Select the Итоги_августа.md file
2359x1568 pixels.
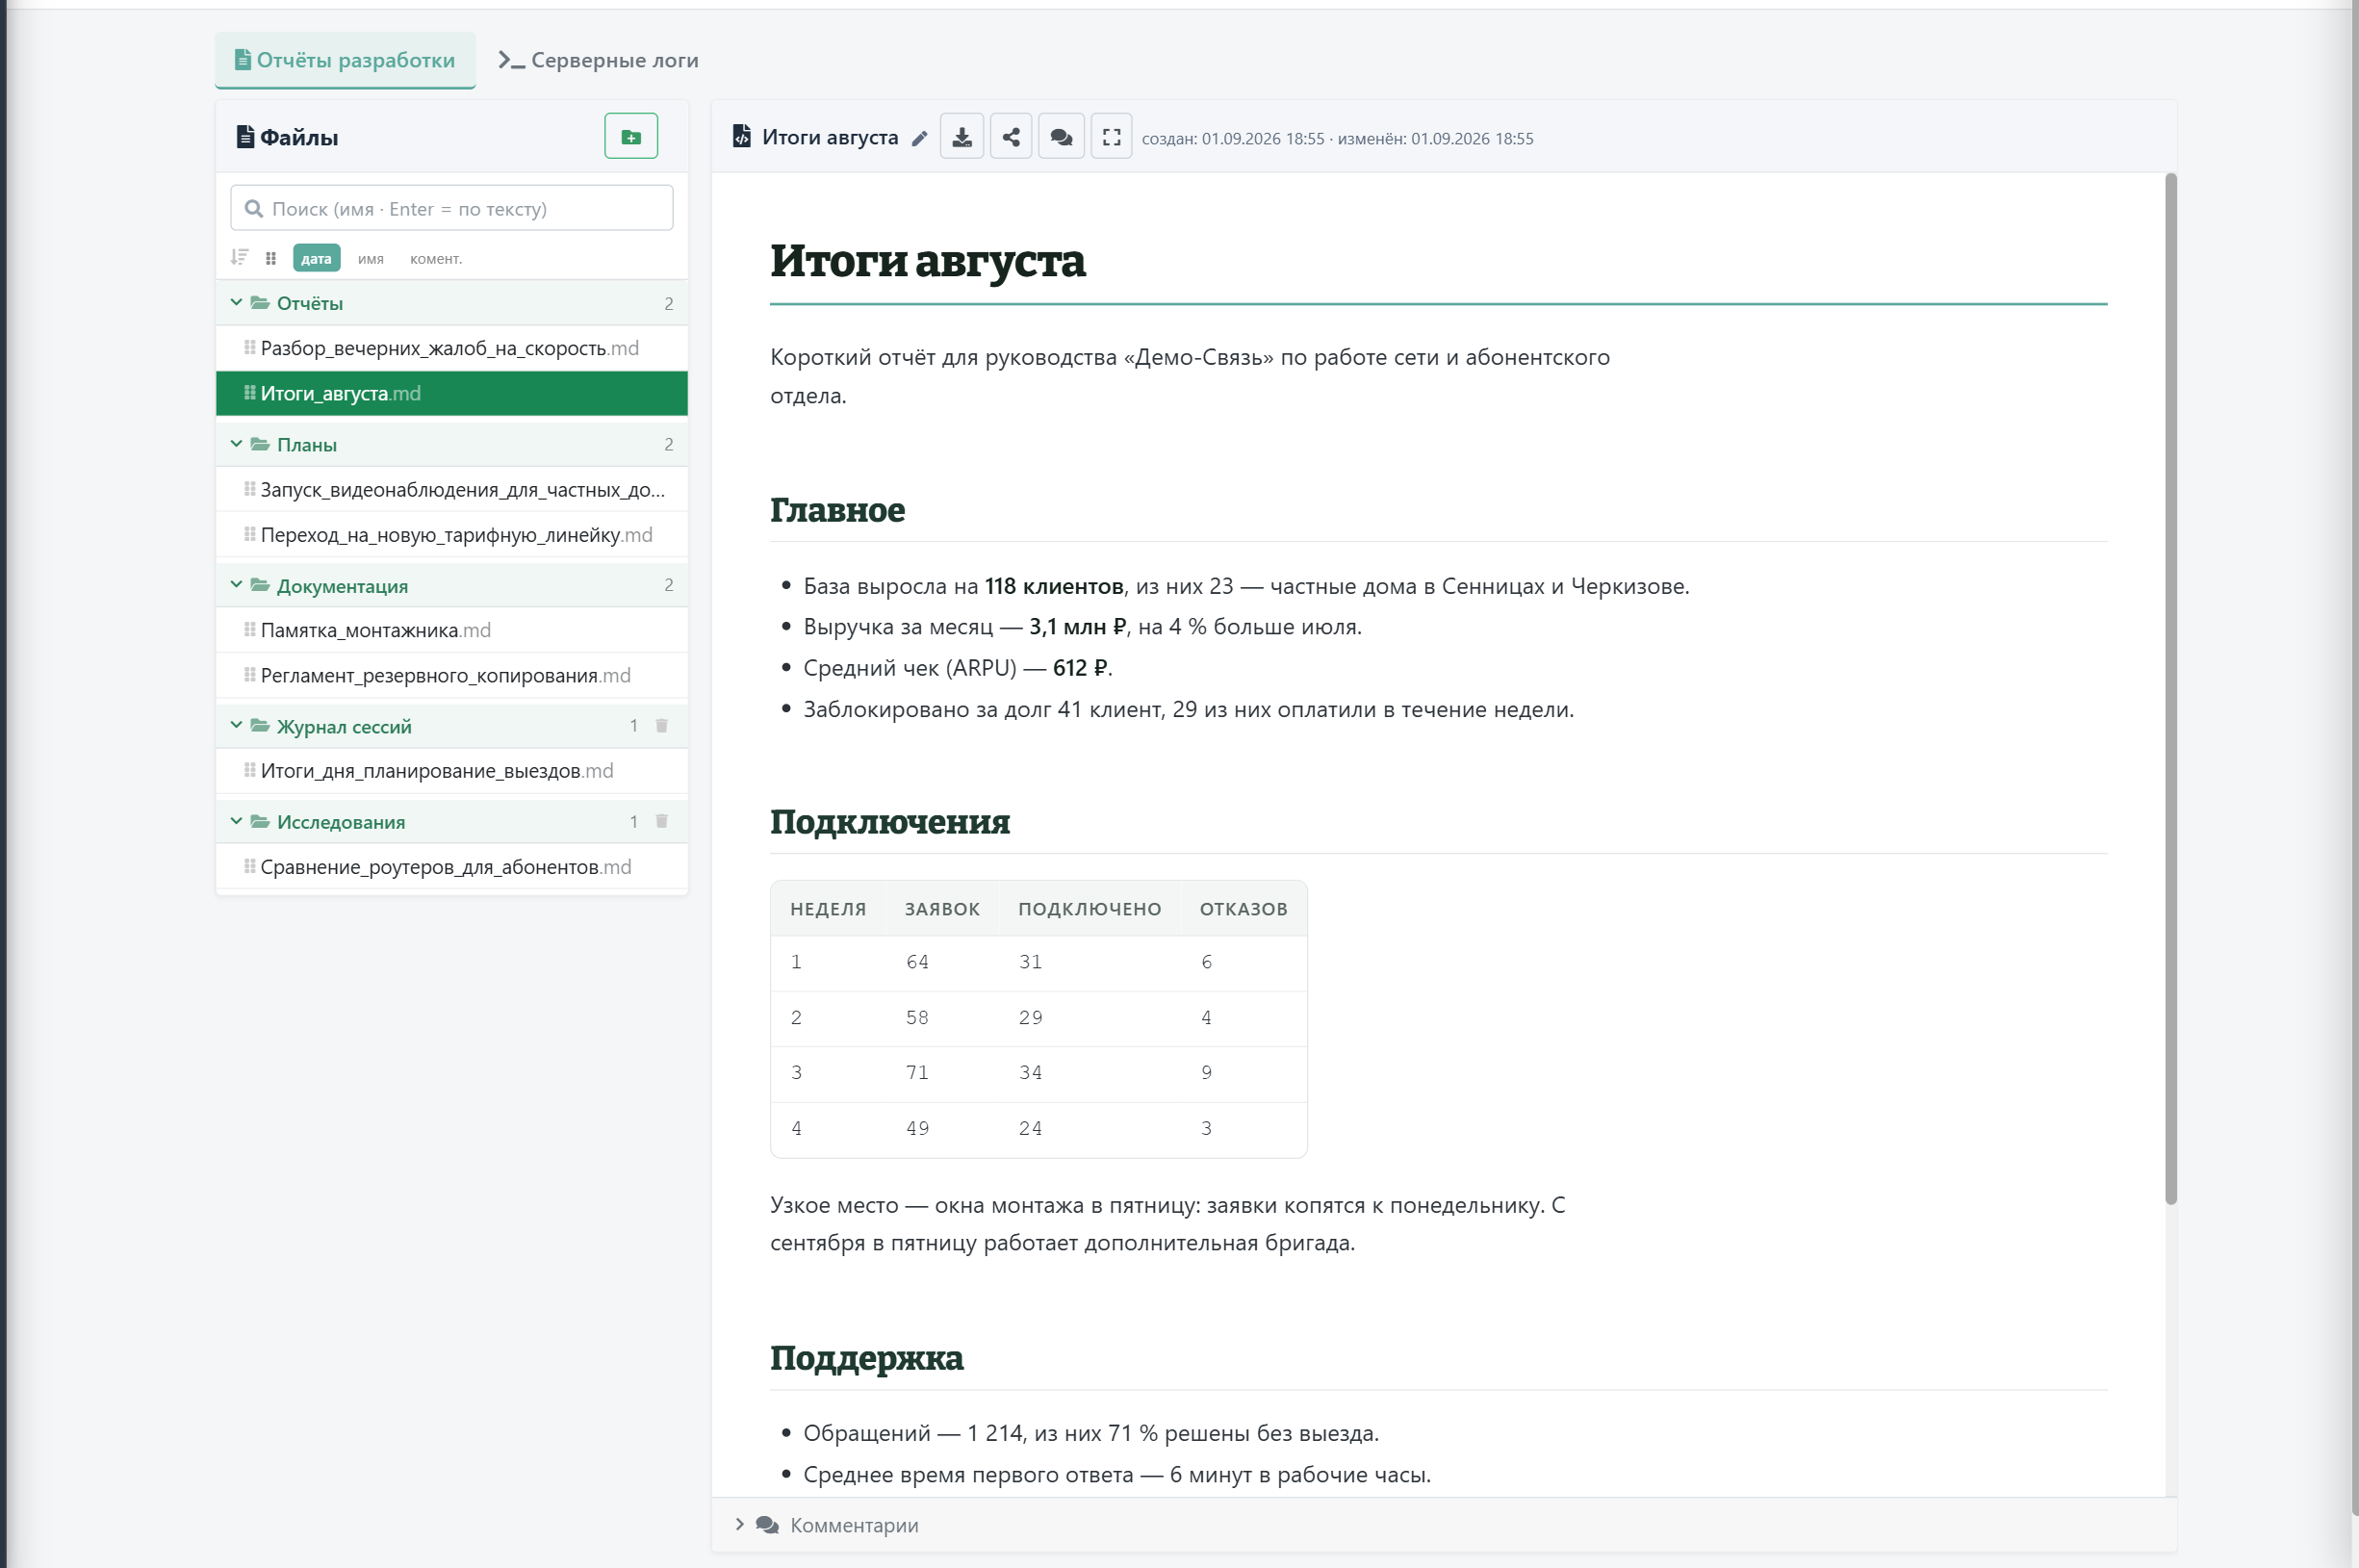click(x=452, y=393)
